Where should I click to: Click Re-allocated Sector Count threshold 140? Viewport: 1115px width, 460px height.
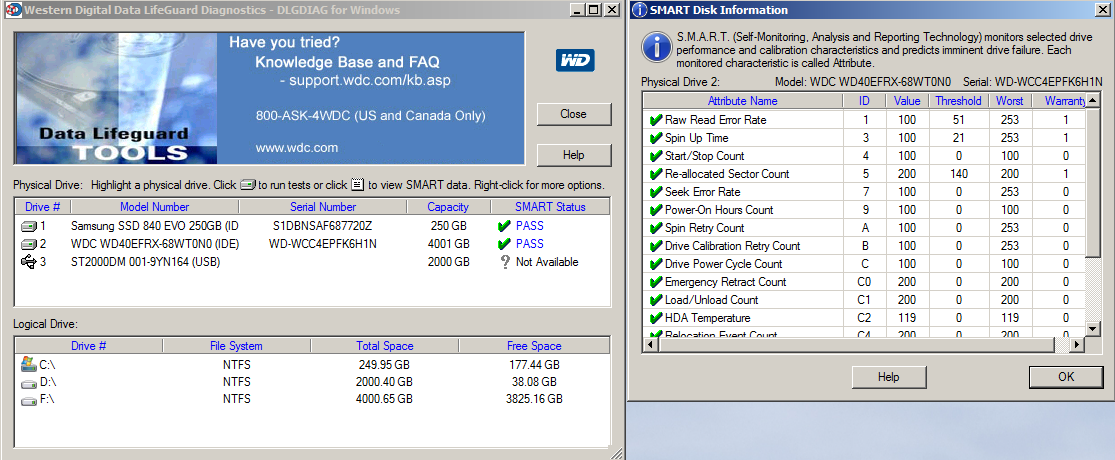[x=959, y=174]
